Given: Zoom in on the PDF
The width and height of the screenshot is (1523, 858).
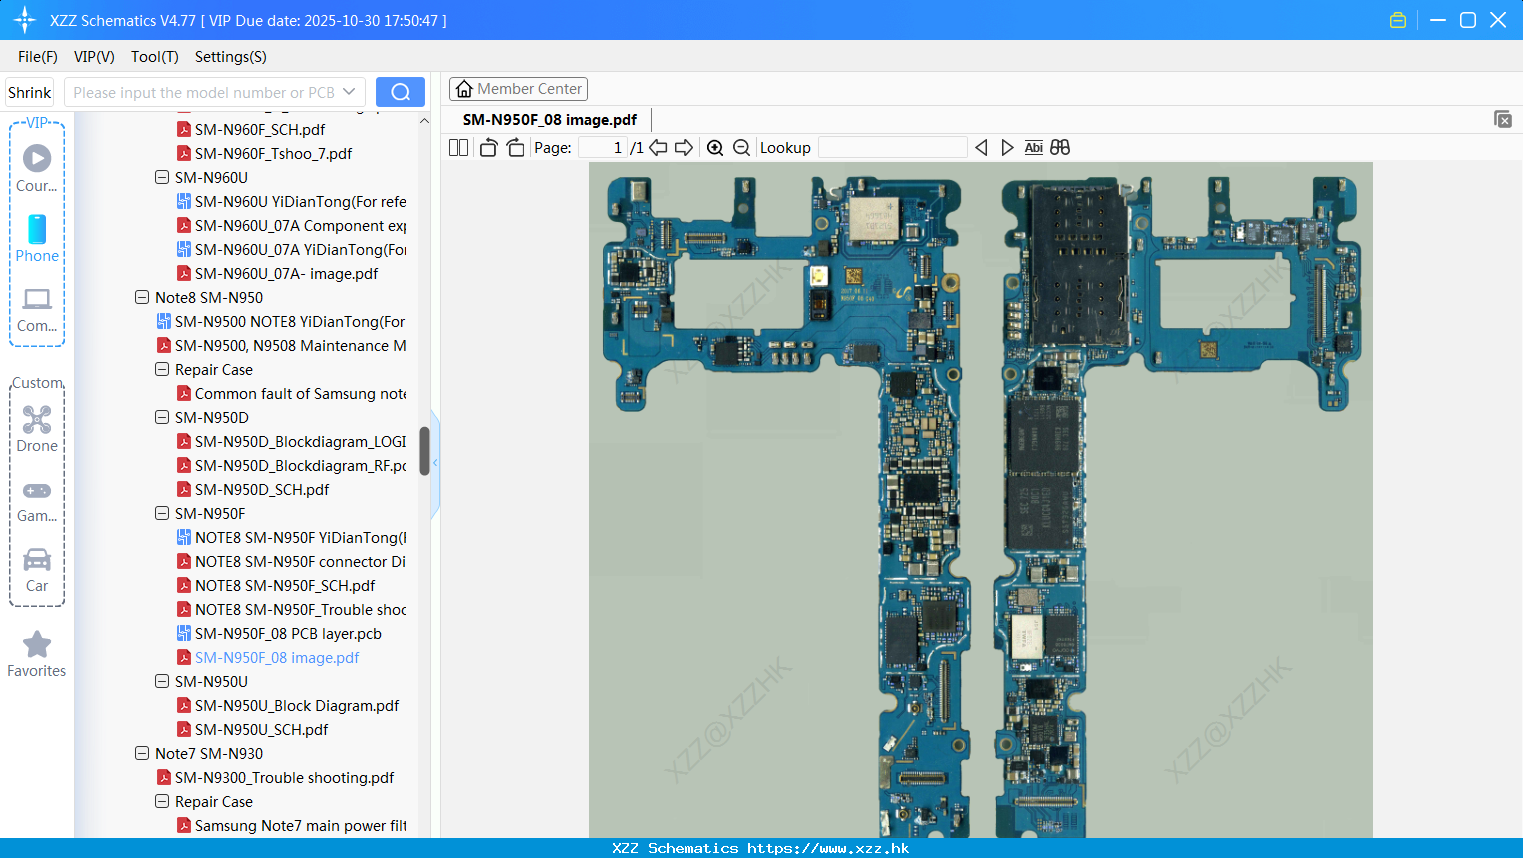Looking at the screenshot, I should [715, 147].
